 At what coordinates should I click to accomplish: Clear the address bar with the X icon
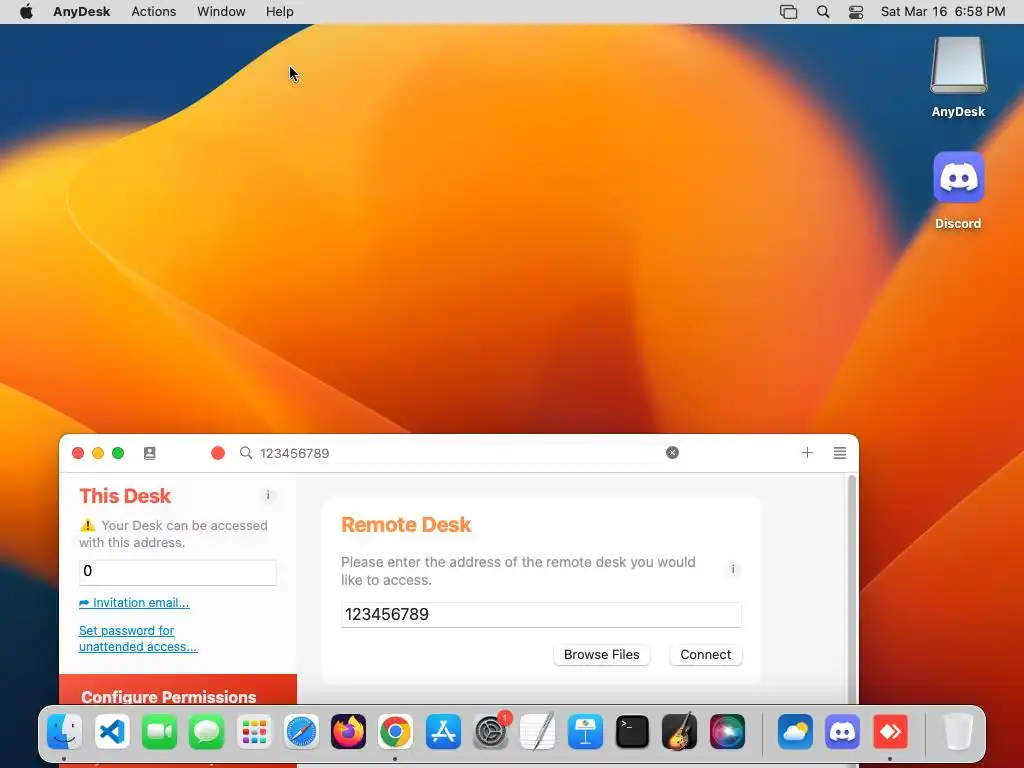(x=672, y=453)
